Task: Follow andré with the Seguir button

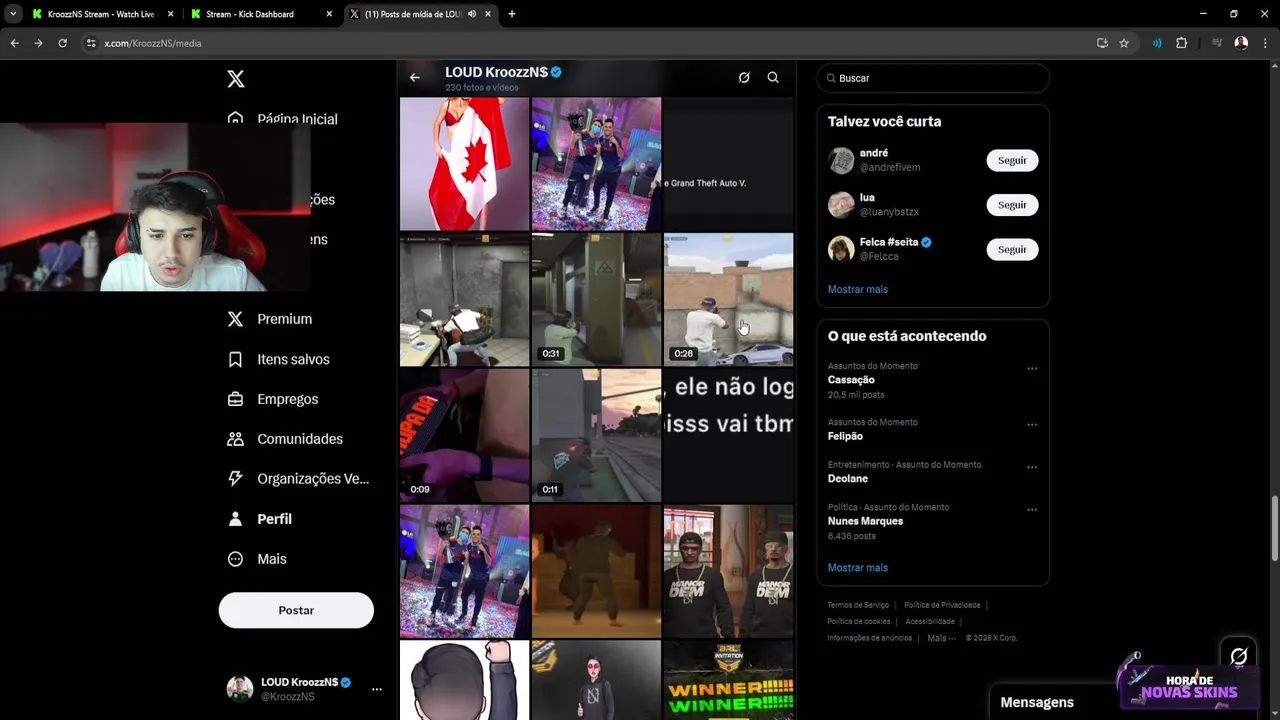Action: click(x=1012, y=160)
